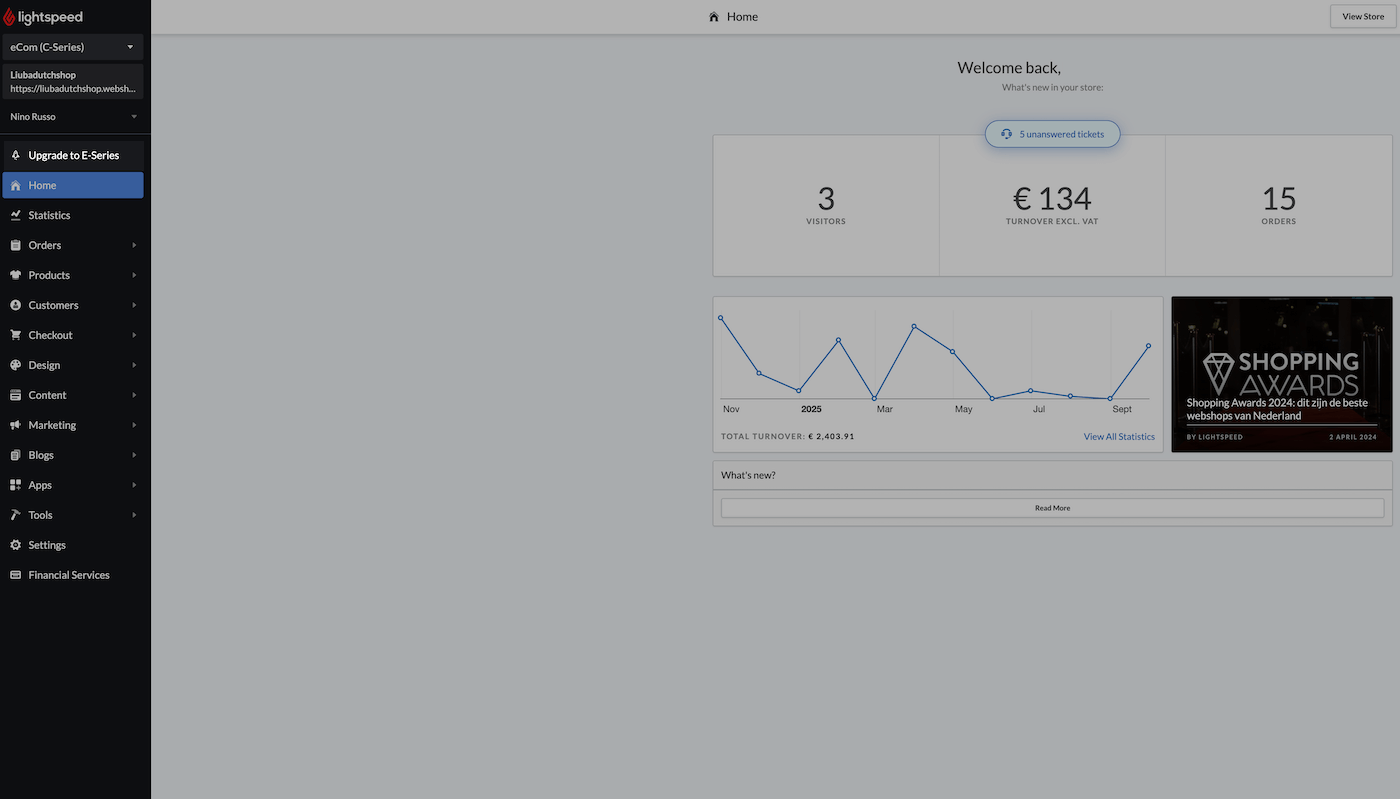This screenshot has width=1400, height=799.
Task: Open the Nino Russo user dropdown
Action: [x=73, y=117]
